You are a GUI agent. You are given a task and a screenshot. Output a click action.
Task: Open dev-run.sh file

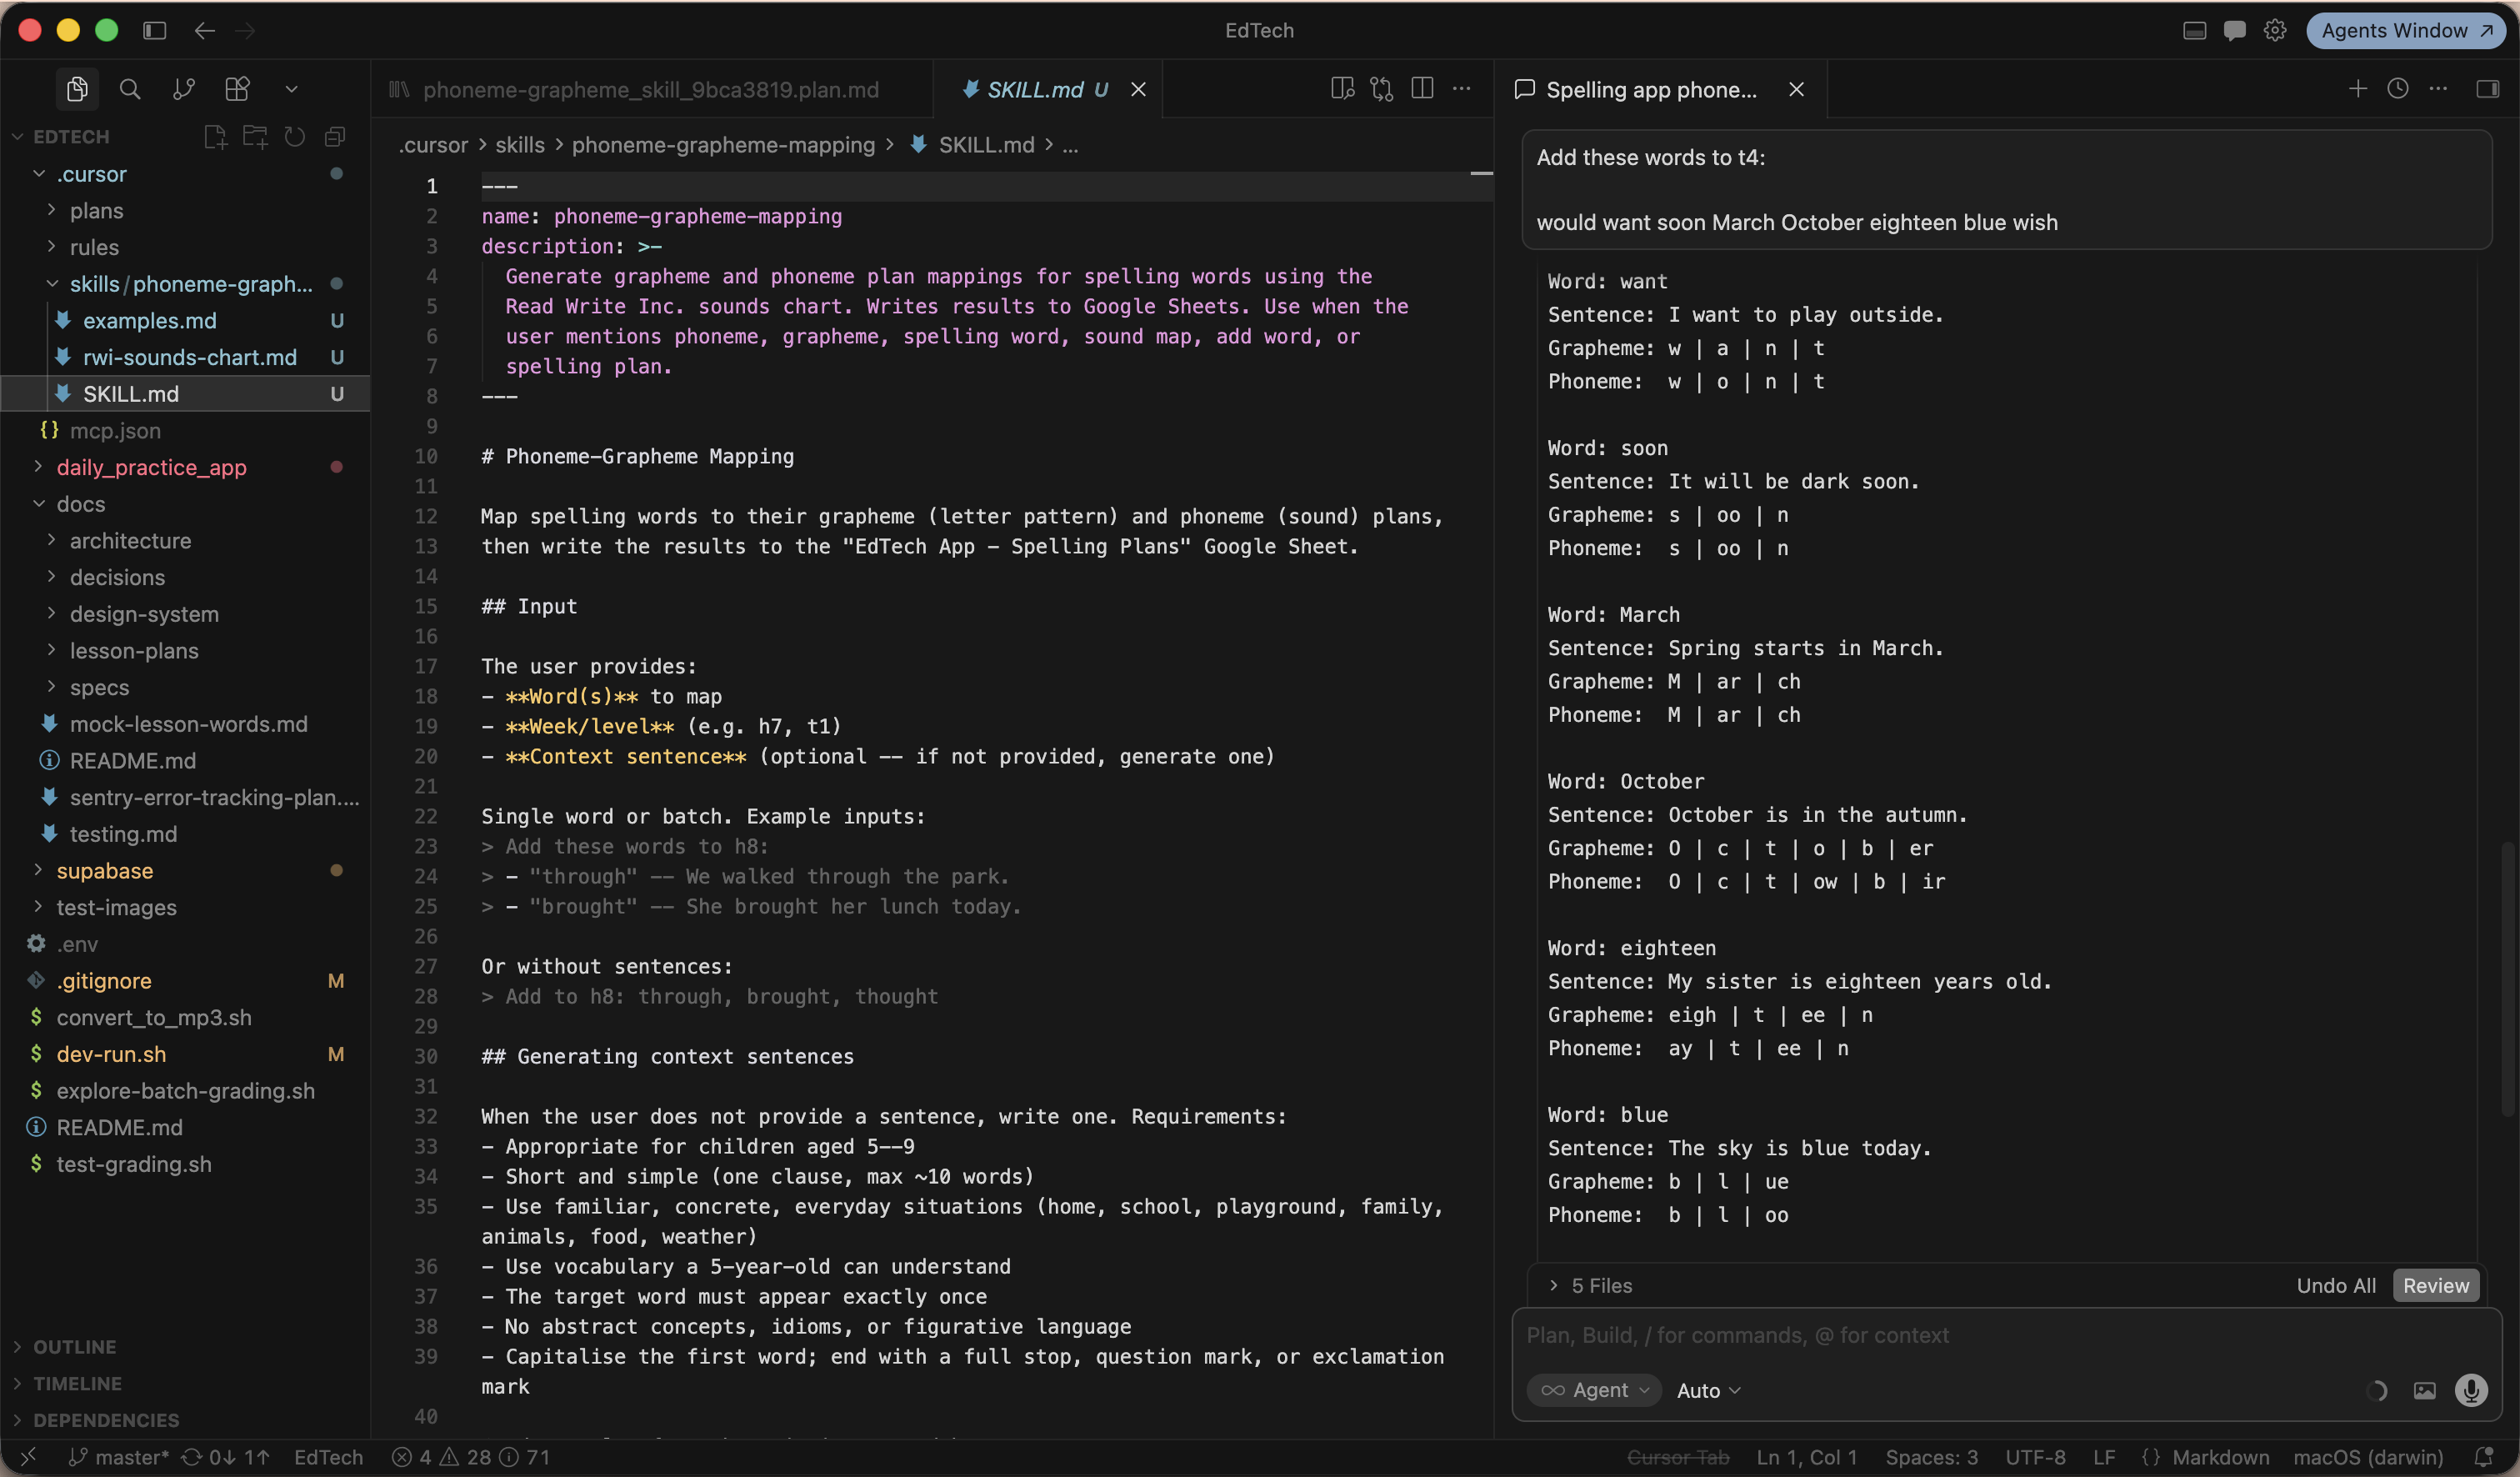185,1054
